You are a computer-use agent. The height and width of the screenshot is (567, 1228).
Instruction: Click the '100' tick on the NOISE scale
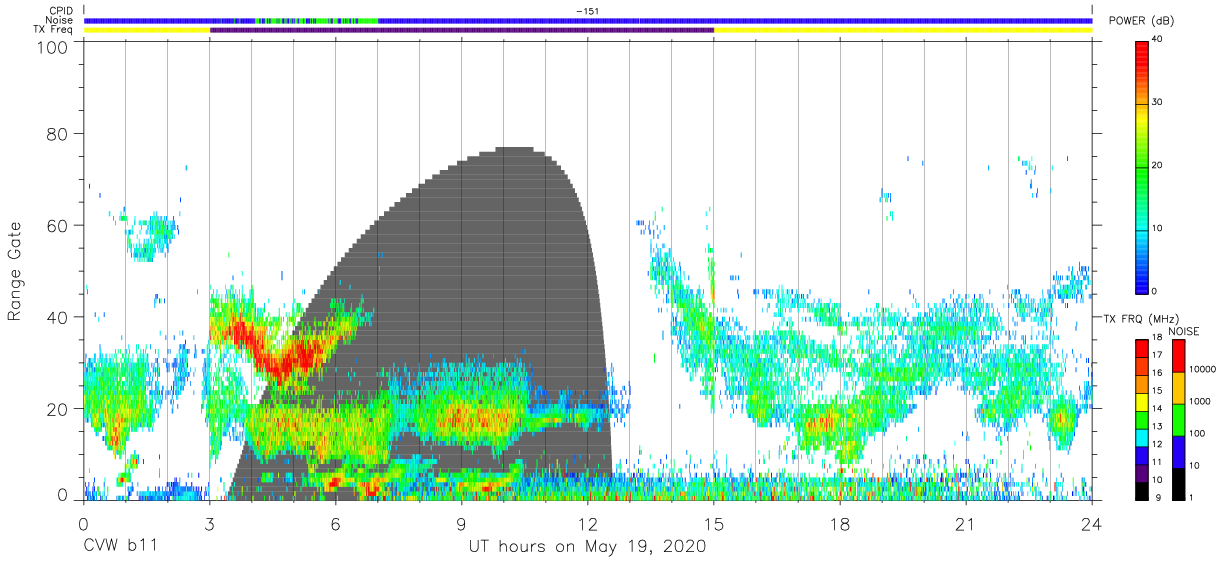tap(1195, 433)
